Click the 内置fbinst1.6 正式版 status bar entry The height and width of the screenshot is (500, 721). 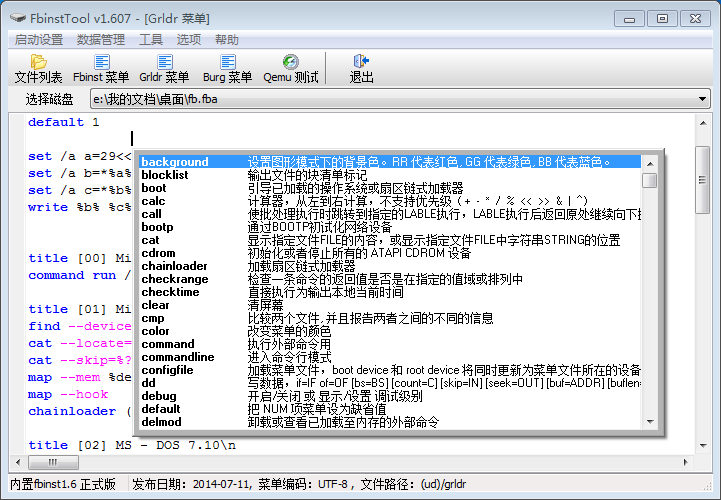coord(63,484)
